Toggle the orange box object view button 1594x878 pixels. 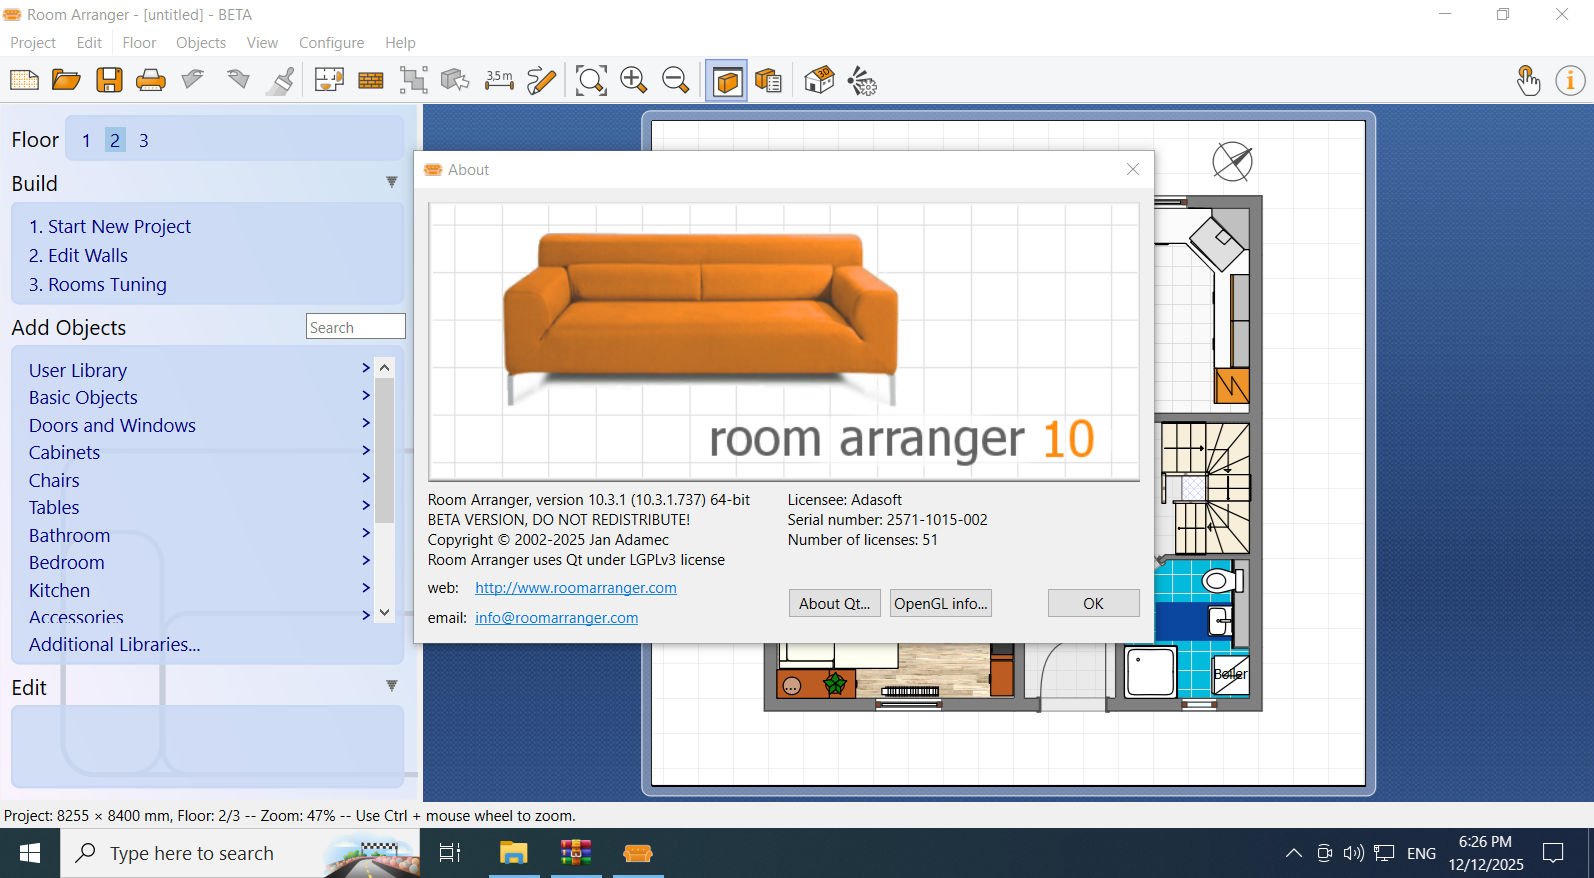coord(727,80)
